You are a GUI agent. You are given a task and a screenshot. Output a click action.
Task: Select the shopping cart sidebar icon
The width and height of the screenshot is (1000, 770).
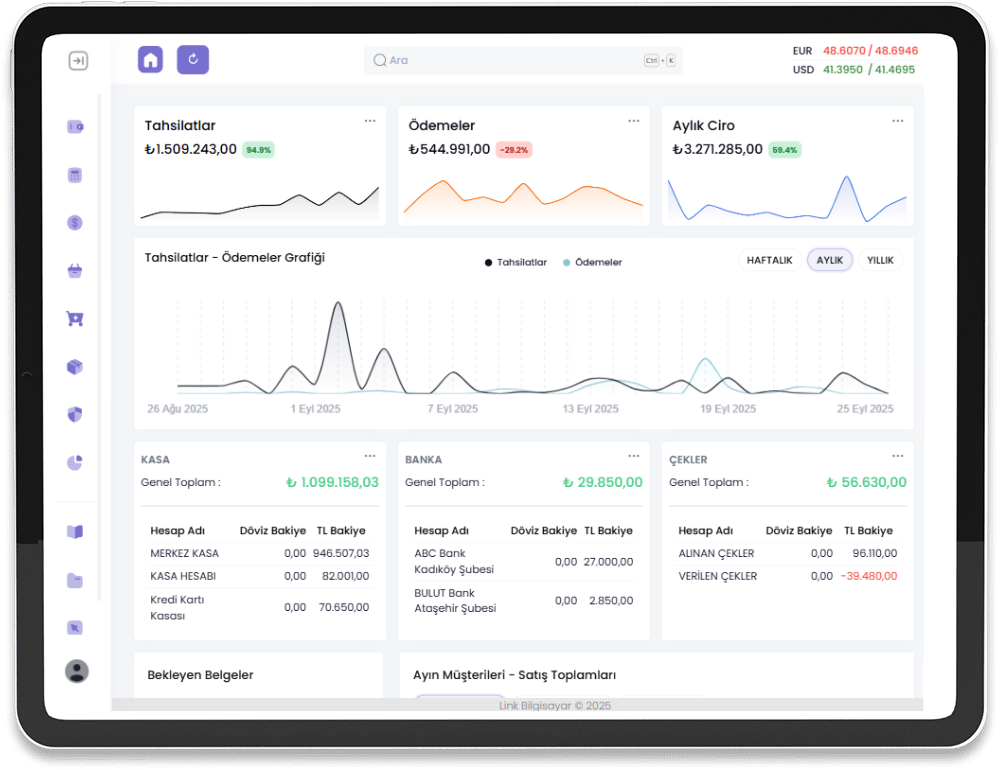click(x=75, y=319)
